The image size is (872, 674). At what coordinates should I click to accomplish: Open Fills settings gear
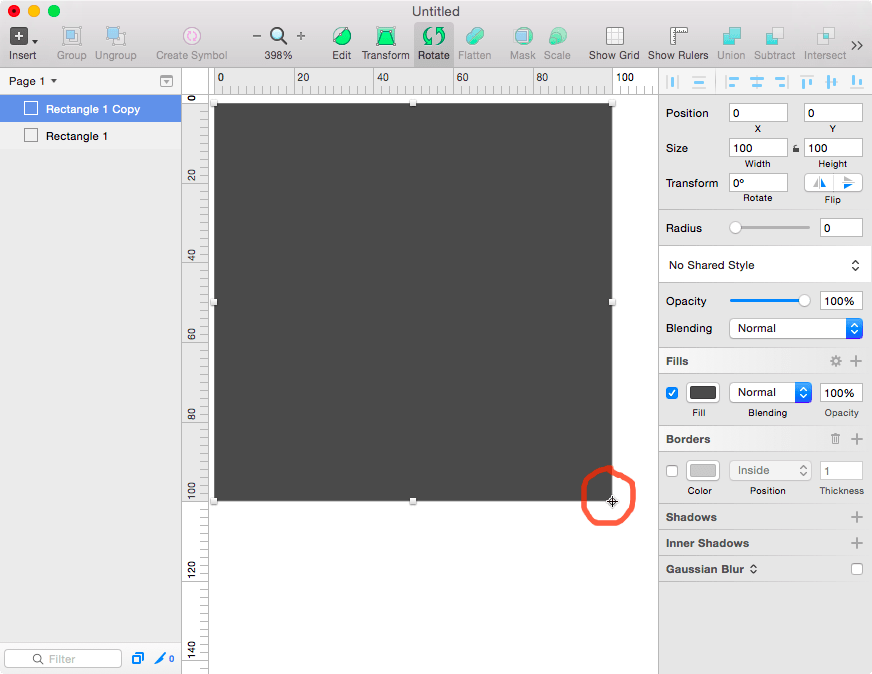[835, 361]
